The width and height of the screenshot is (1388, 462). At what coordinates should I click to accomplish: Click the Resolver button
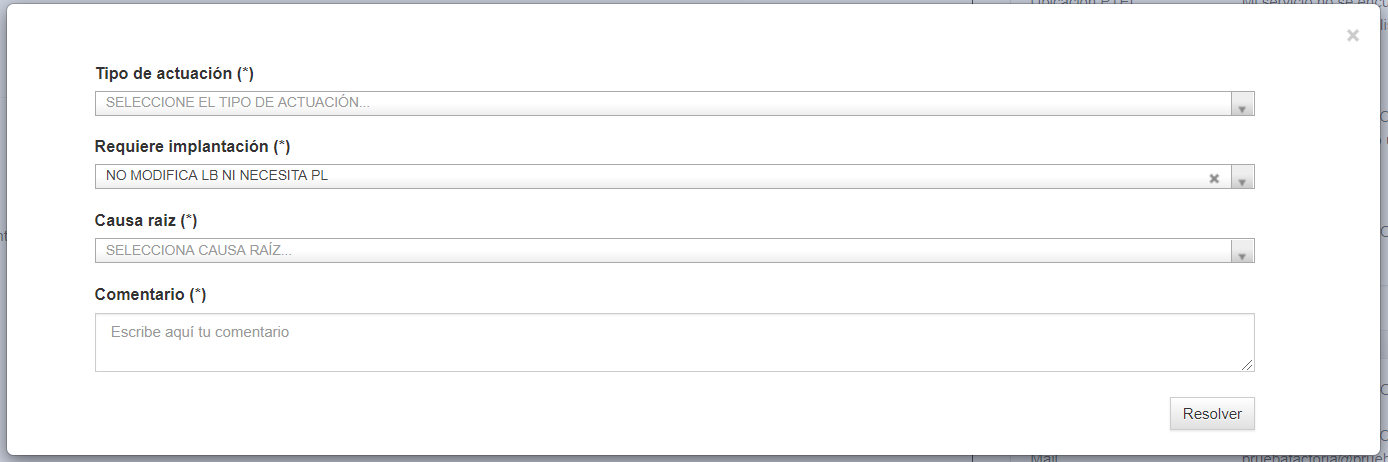[x=1212, y=414]
